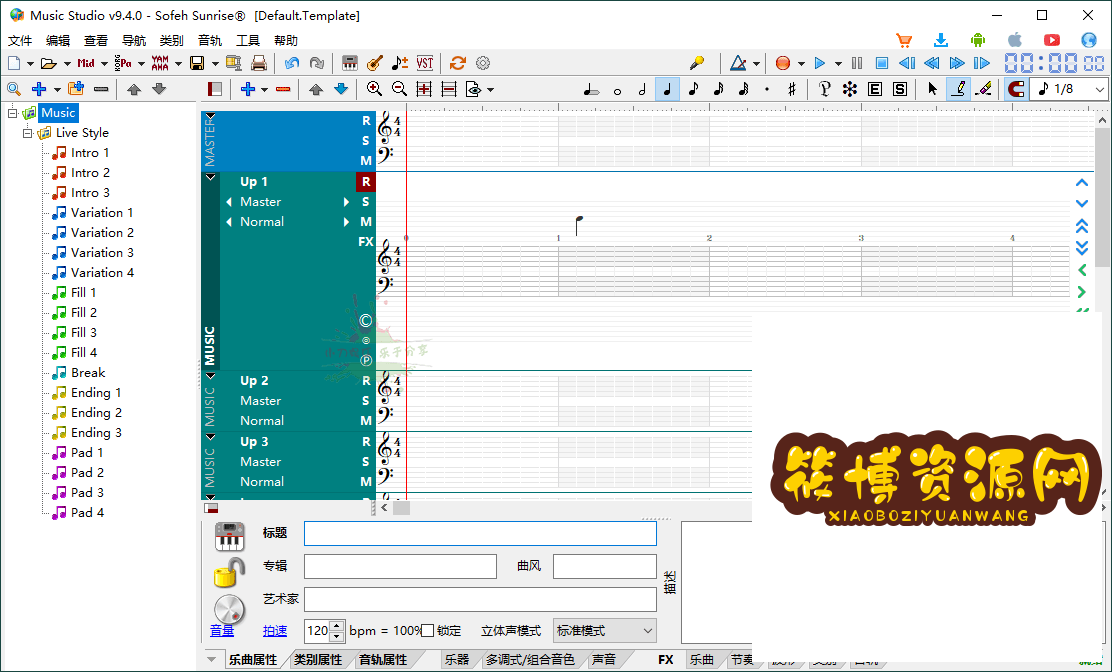Open the 工具 menu

tap(248, 40)
